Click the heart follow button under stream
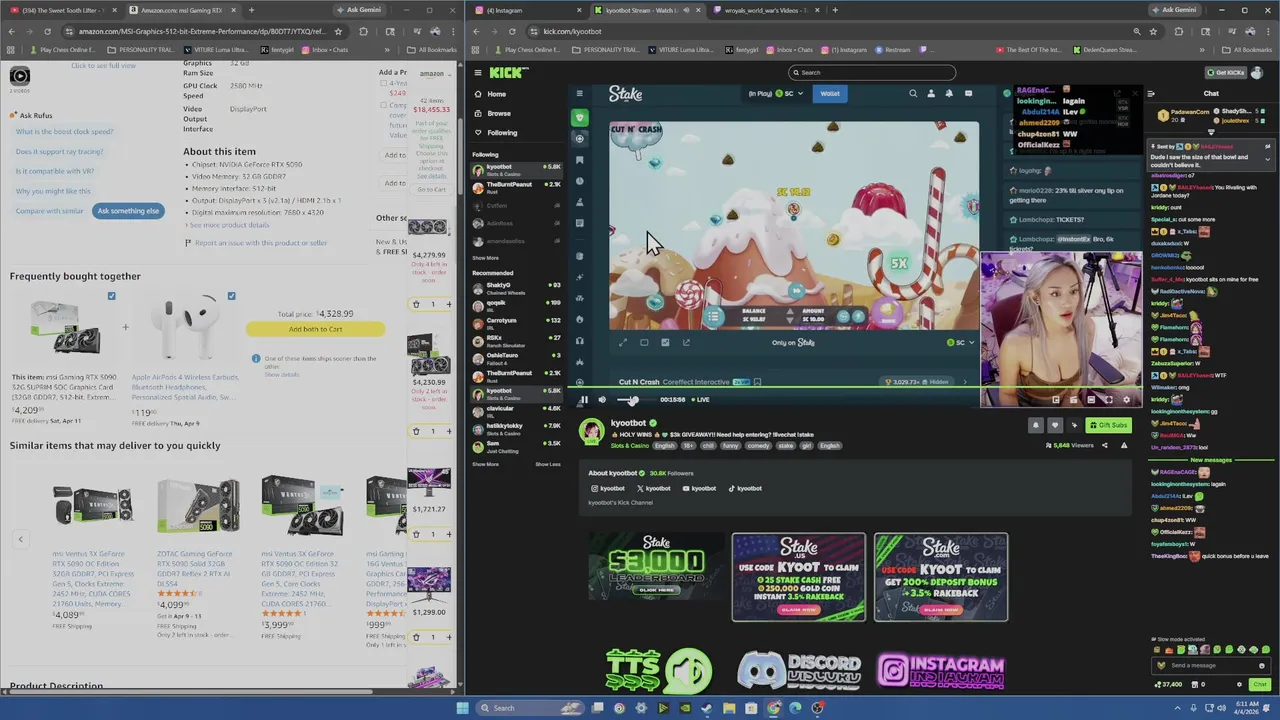The image size is (1280, 720). 1054,425
